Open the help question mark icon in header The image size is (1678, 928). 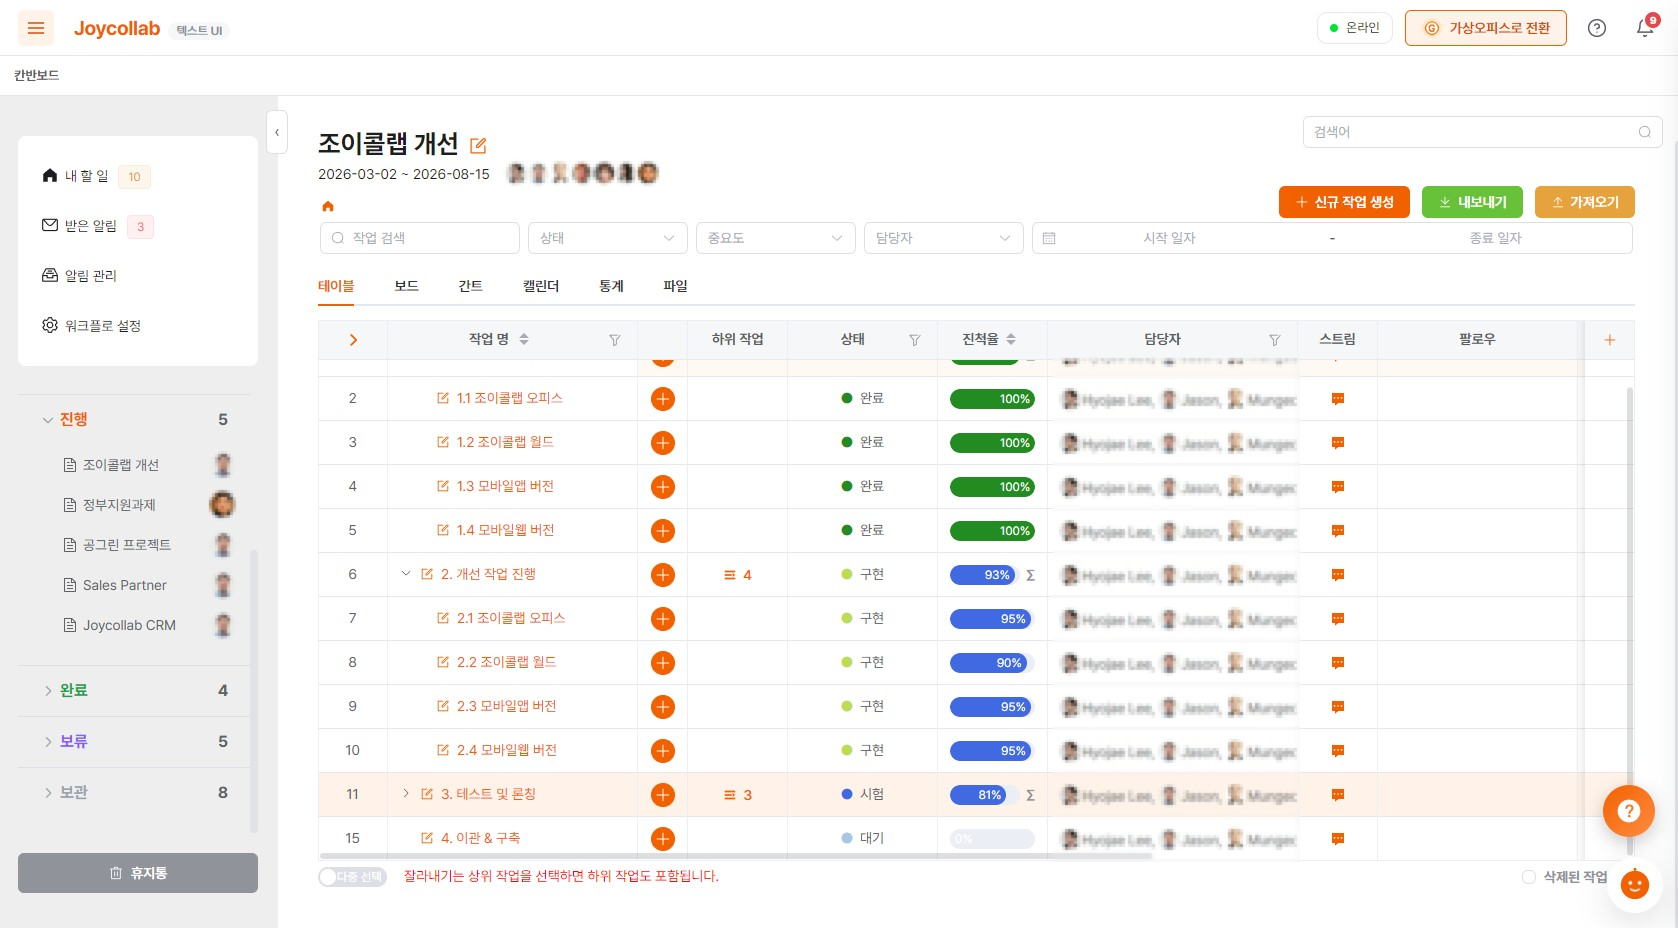[1597, 28]
